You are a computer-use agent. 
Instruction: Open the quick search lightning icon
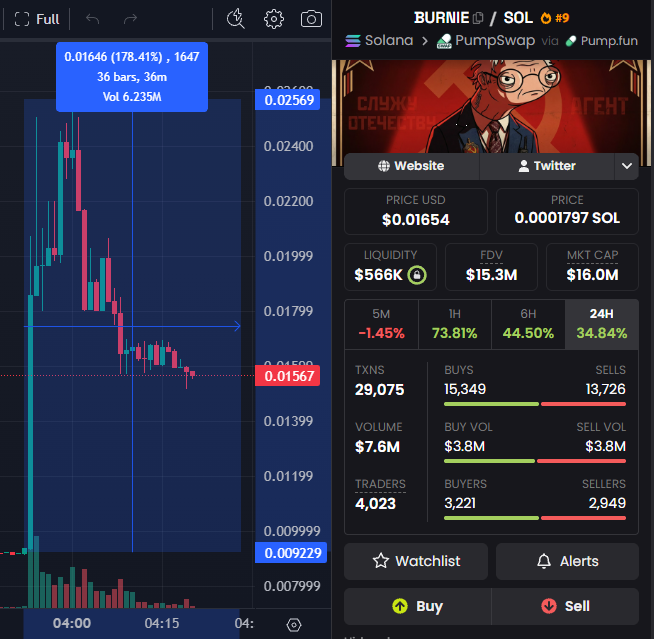point(235,19)
